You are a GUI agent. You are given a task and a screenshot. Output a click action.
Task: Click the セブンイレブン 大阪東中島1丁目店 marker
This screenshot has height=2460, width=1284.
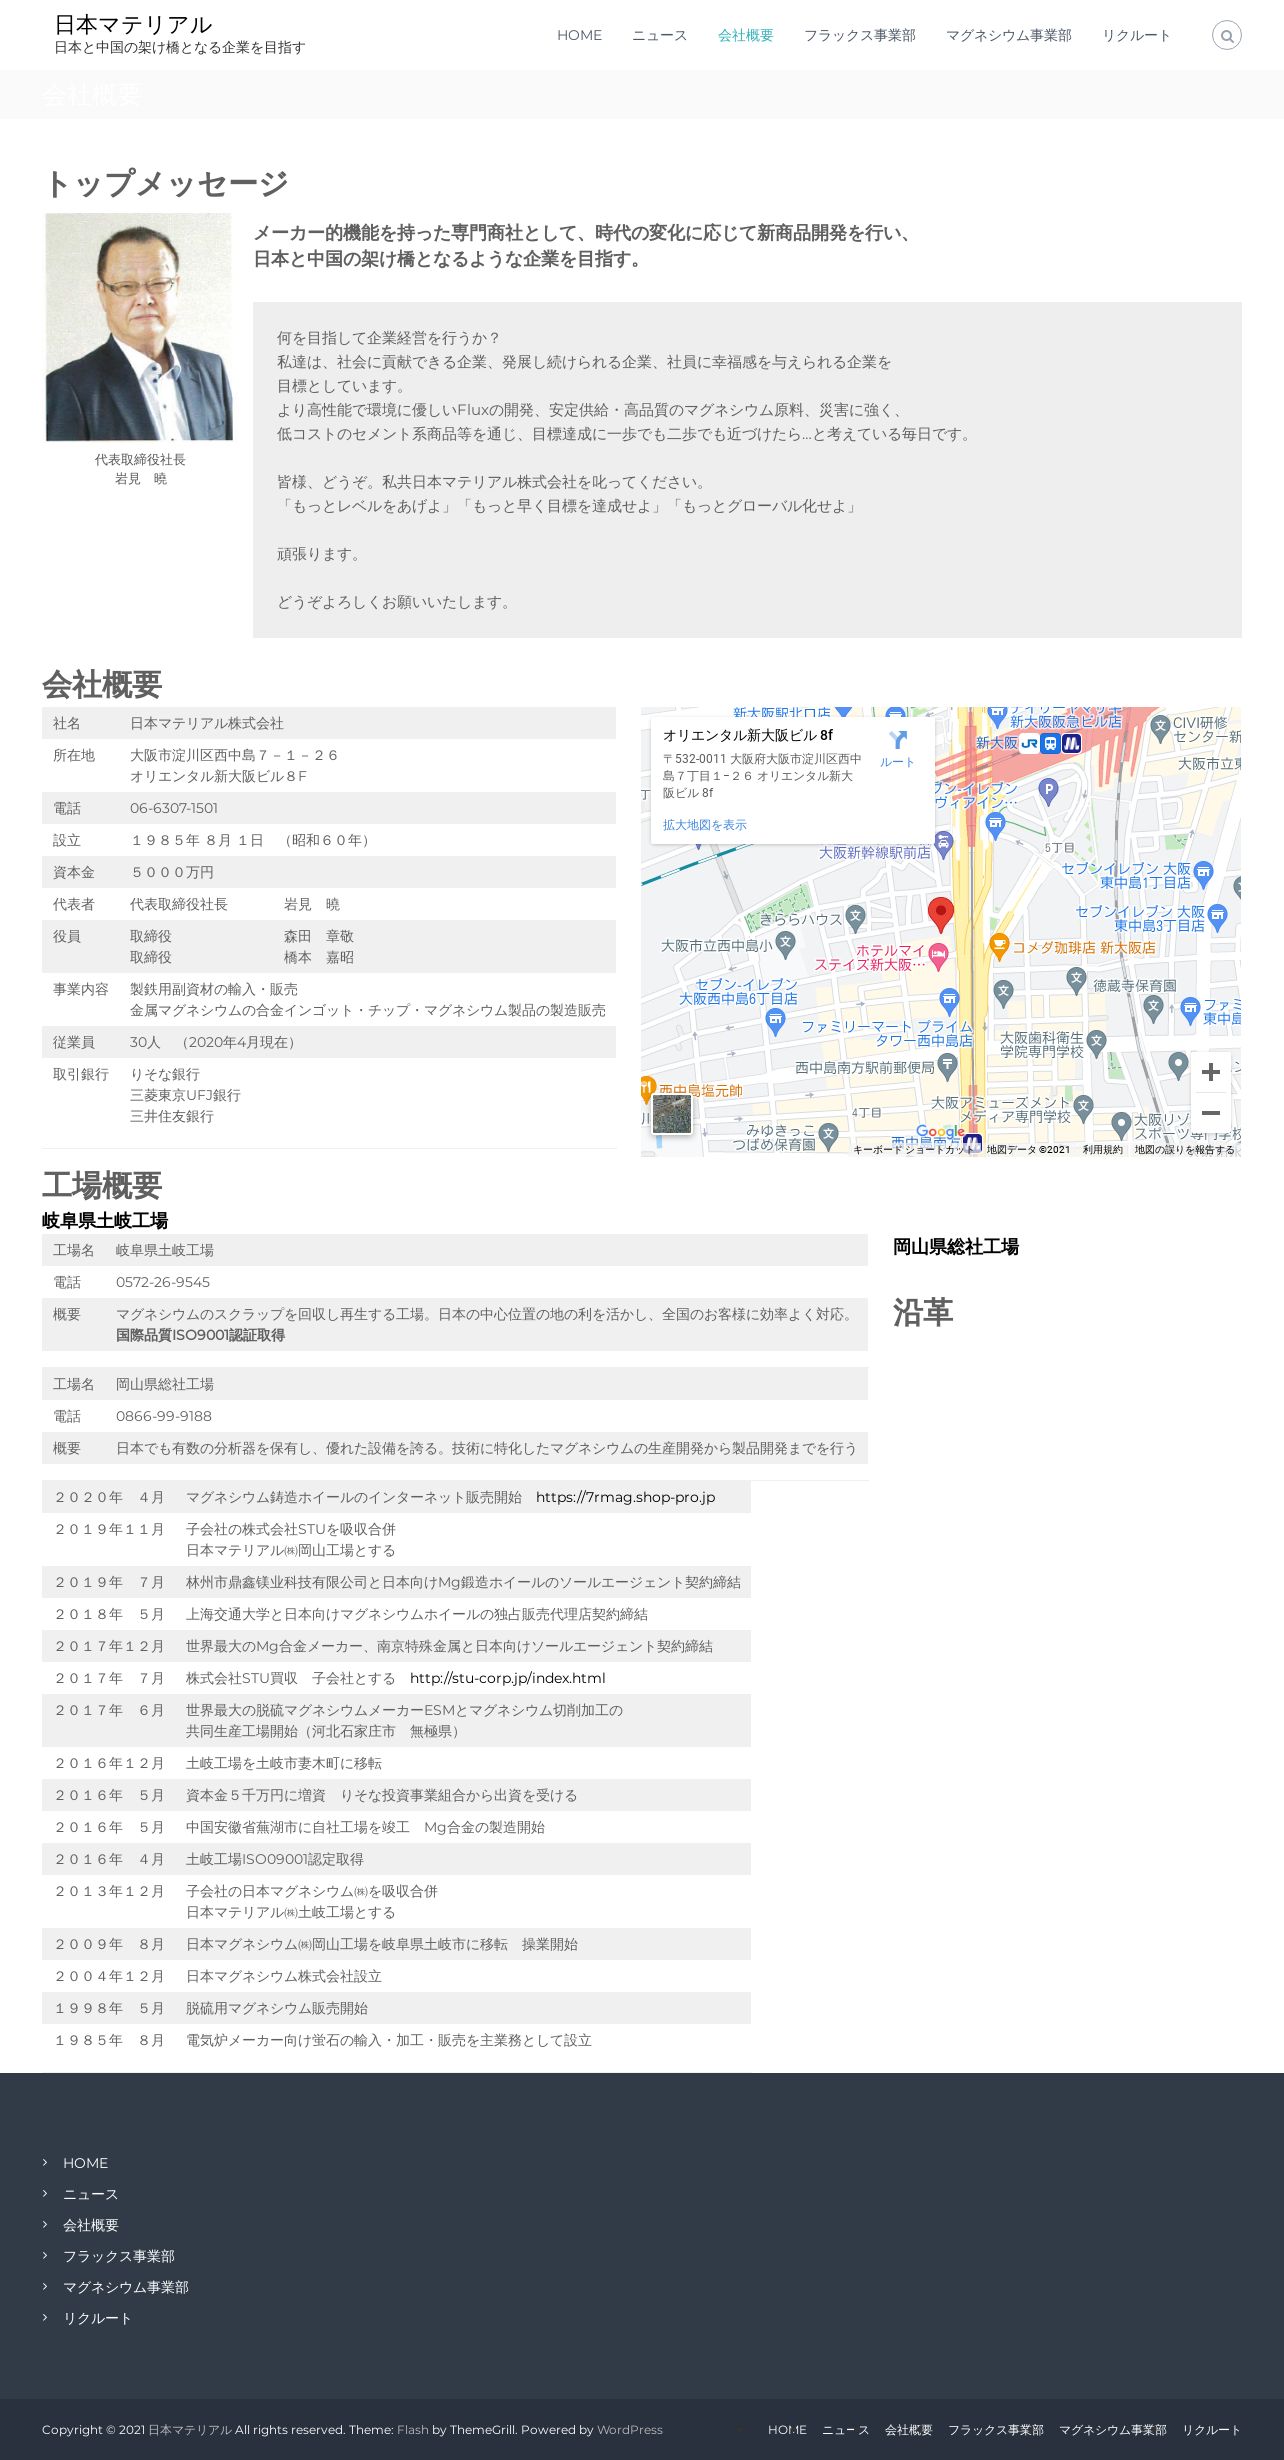click(1203, 873)
